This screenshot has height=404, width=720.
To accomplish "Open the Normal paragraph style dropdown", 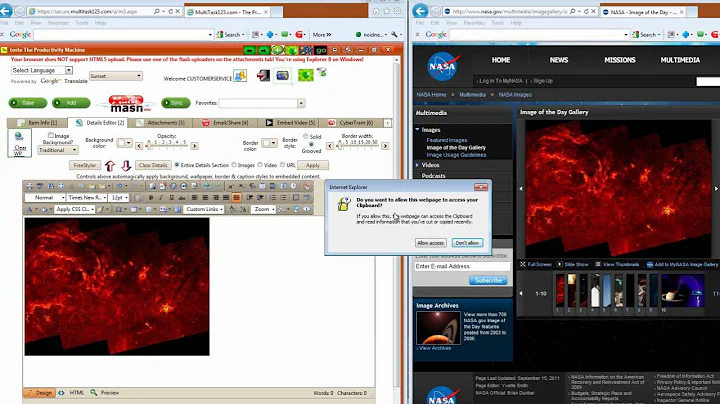I will [45, 197].
